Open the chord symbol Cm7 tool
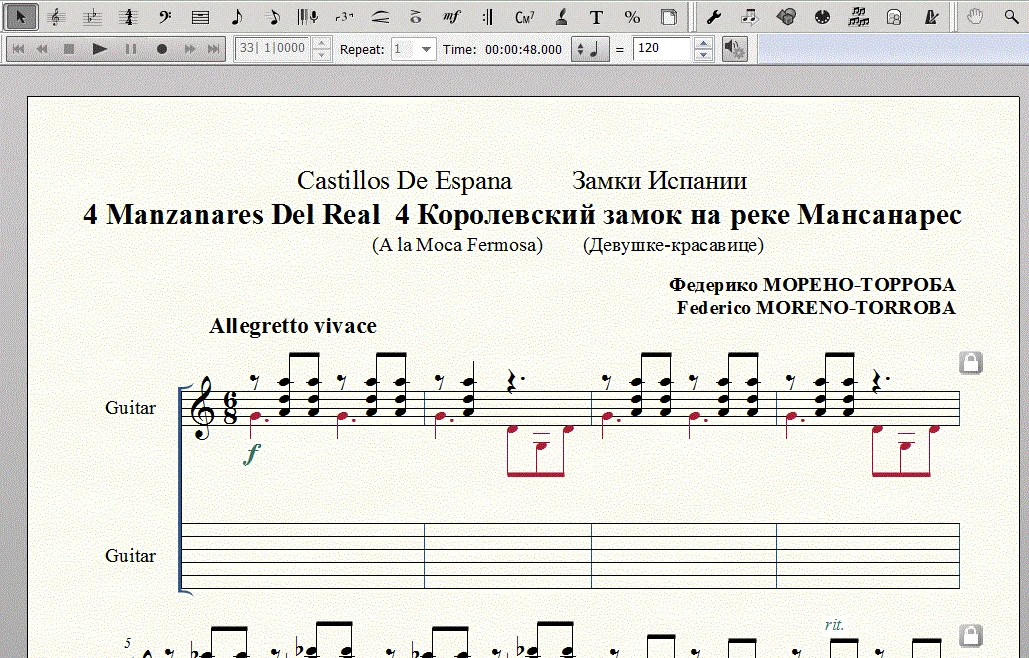Image resolution: width=1029 pixels, height=658 pixels. tap(524, 16)
